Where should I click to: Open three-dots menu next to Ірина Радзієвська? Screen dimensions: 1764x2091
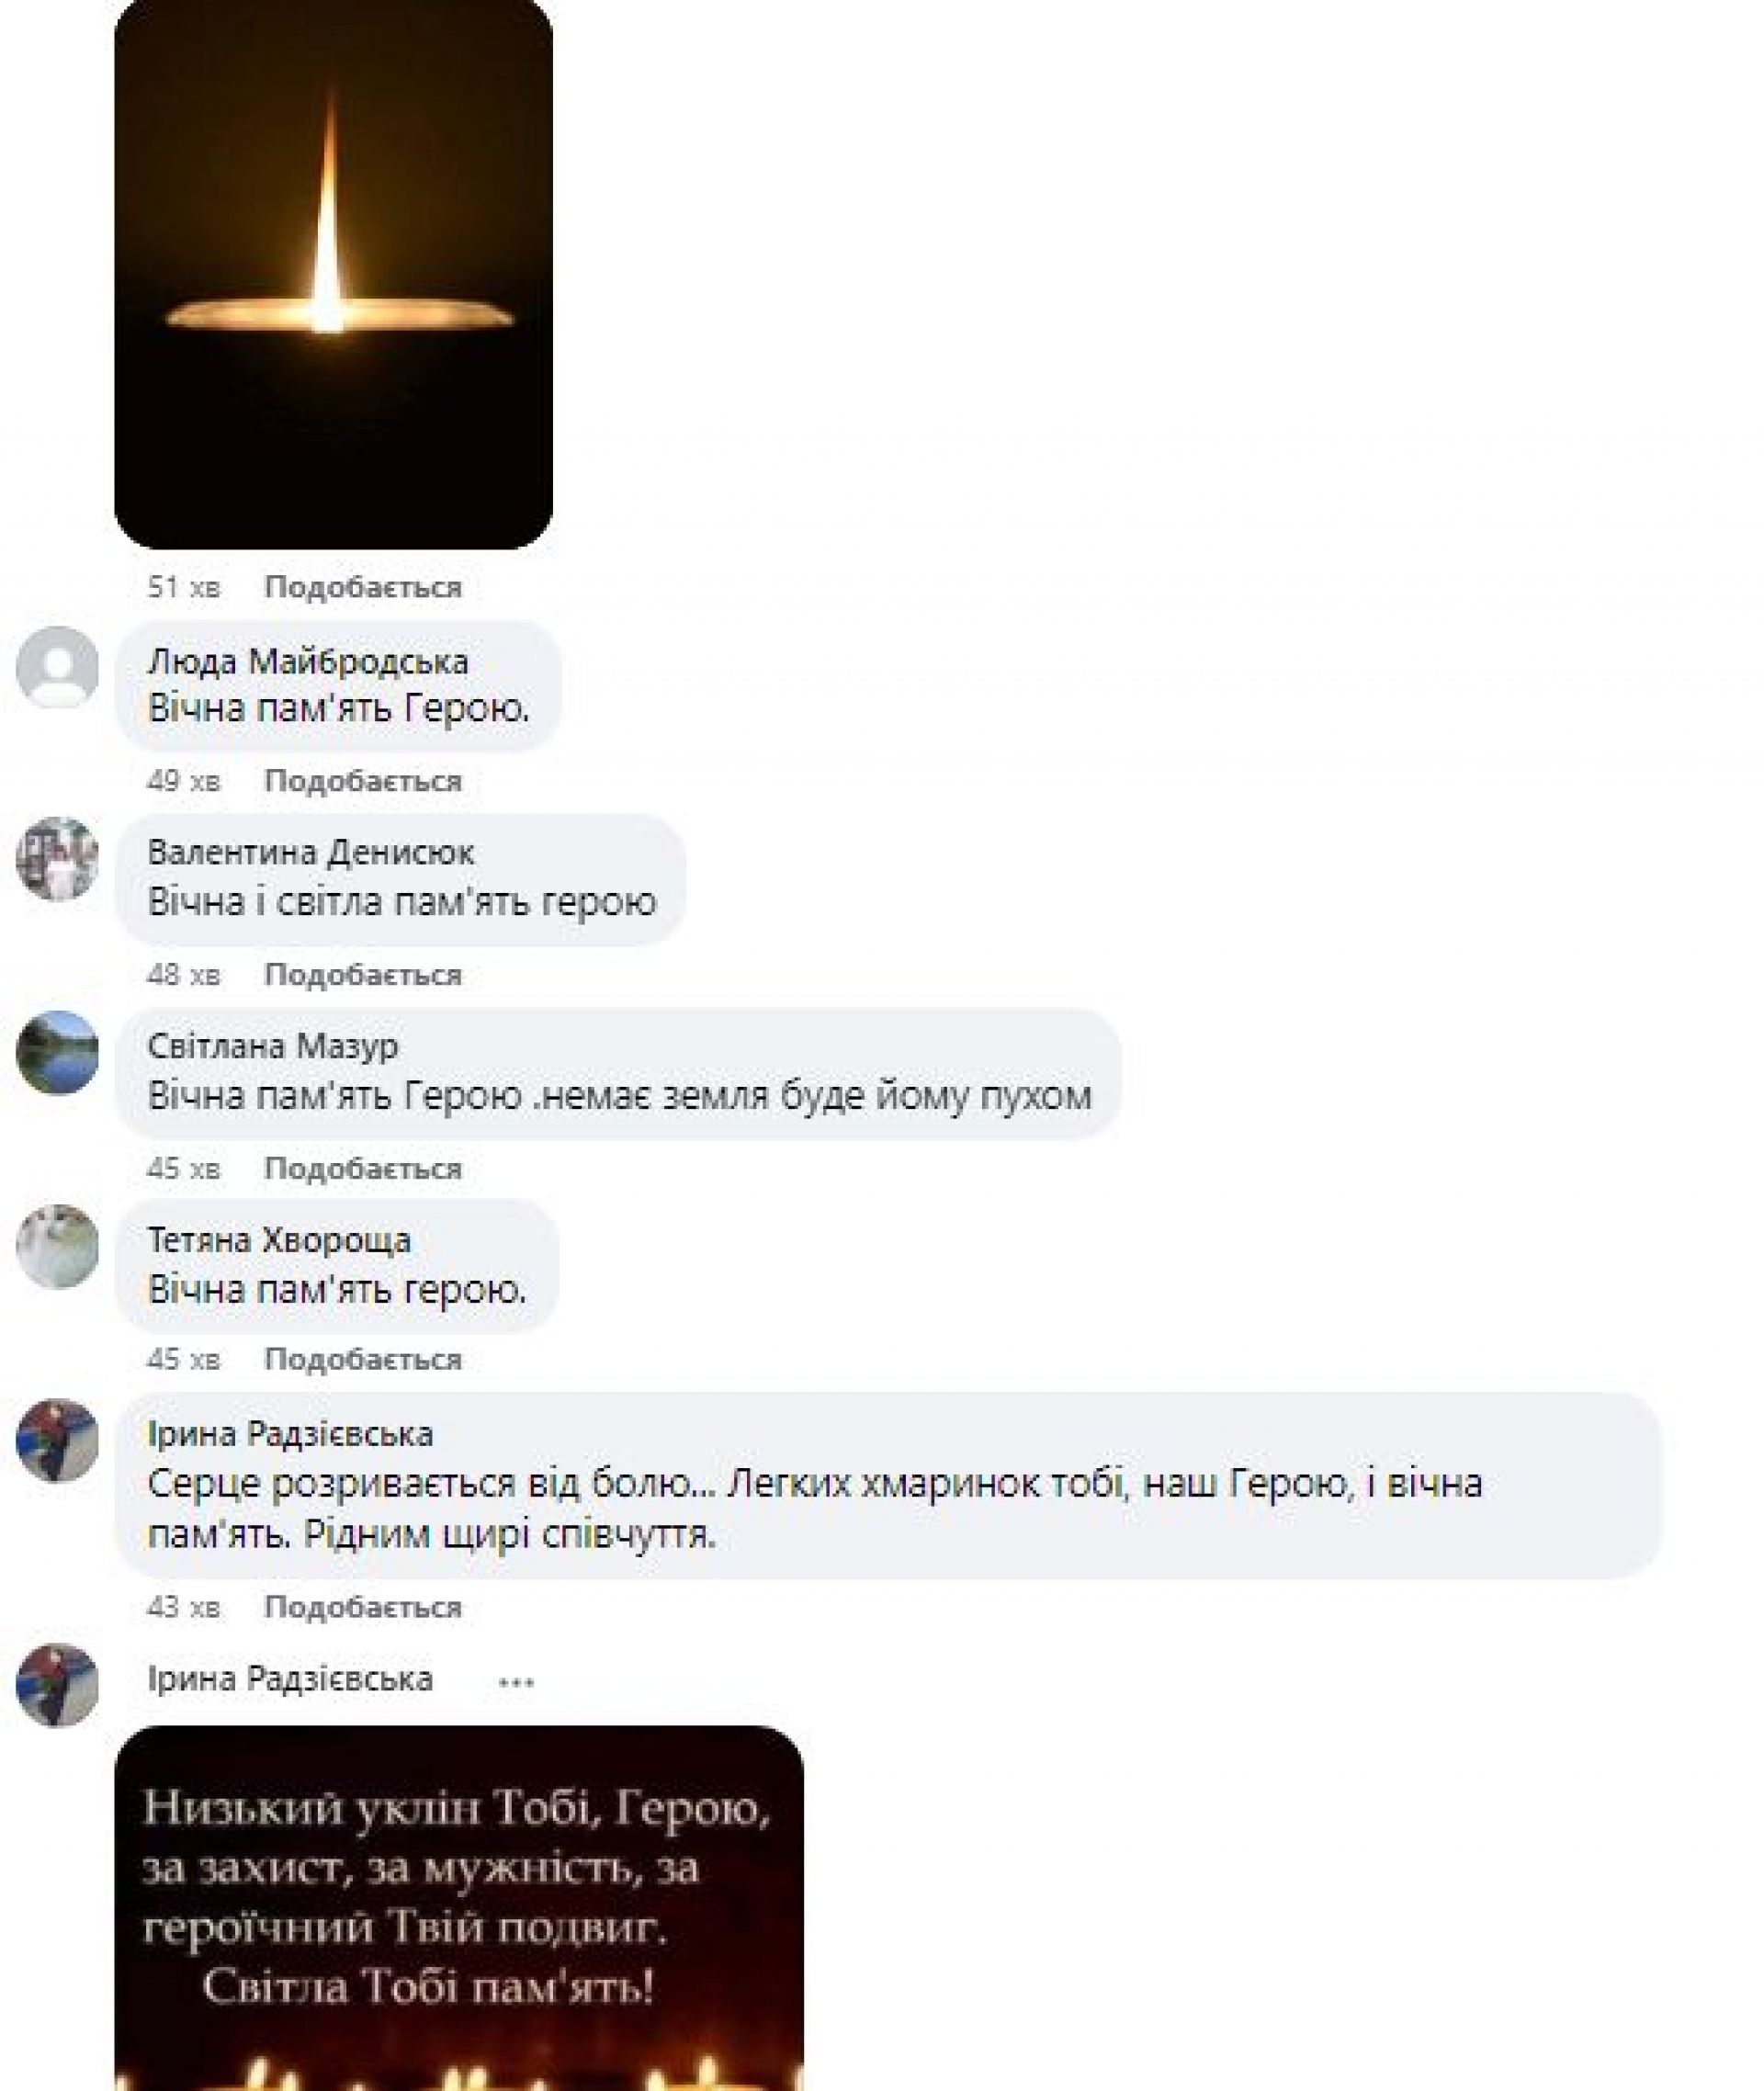click(516, 1683)
